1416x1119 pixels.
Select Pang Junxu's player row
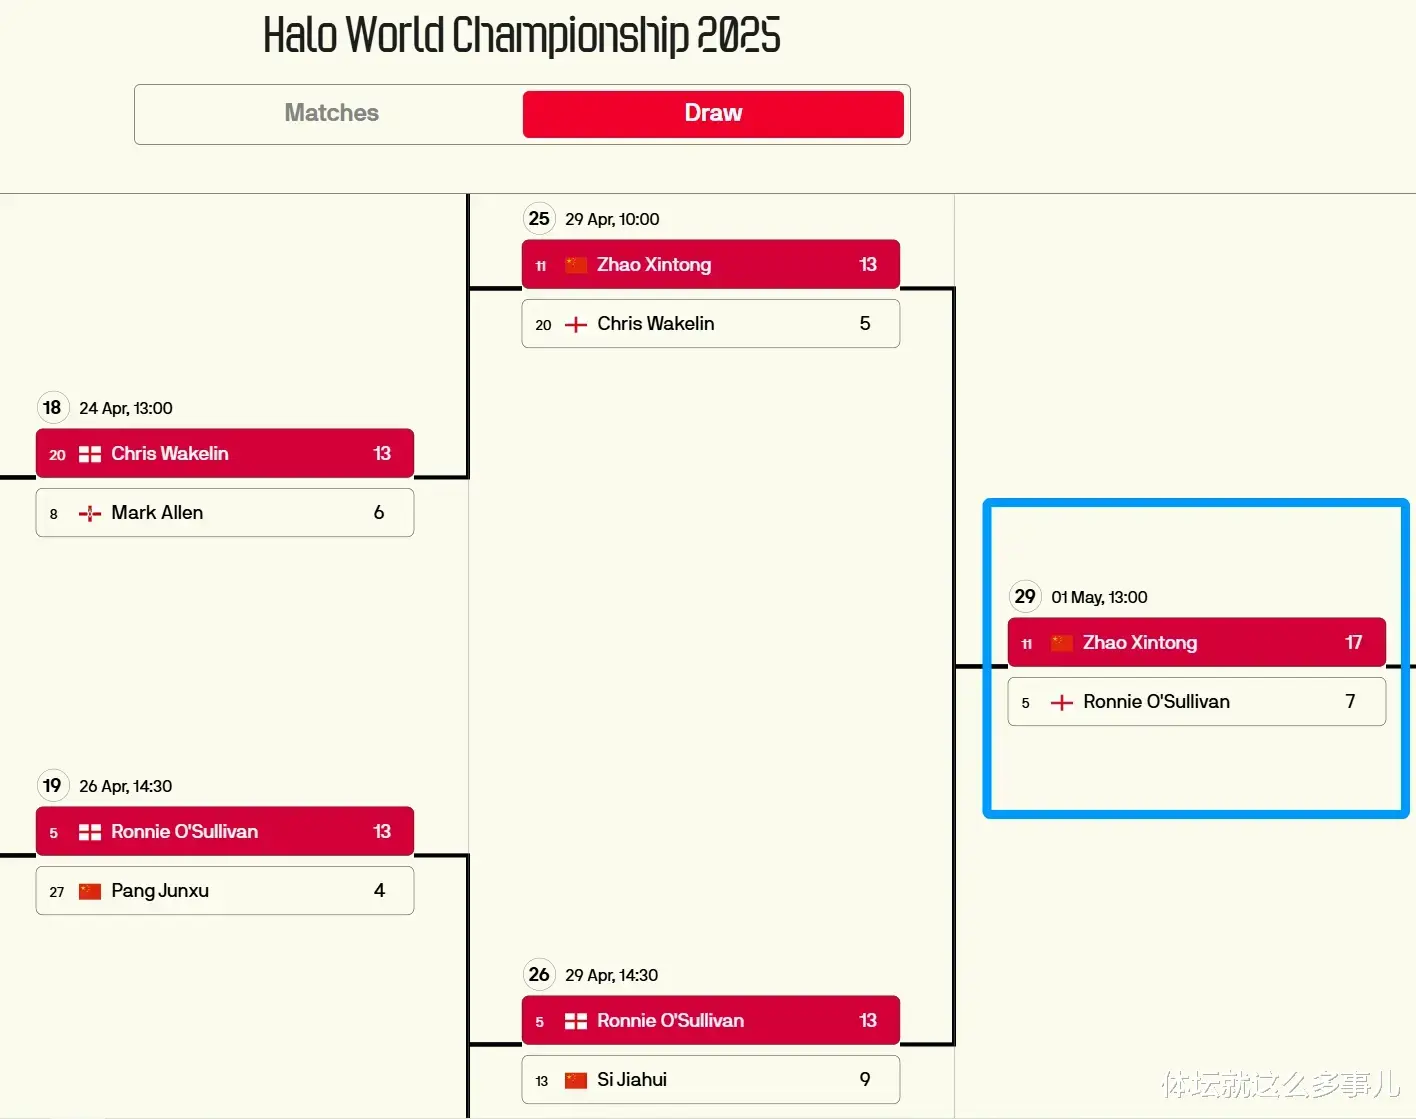click(225, 890)
